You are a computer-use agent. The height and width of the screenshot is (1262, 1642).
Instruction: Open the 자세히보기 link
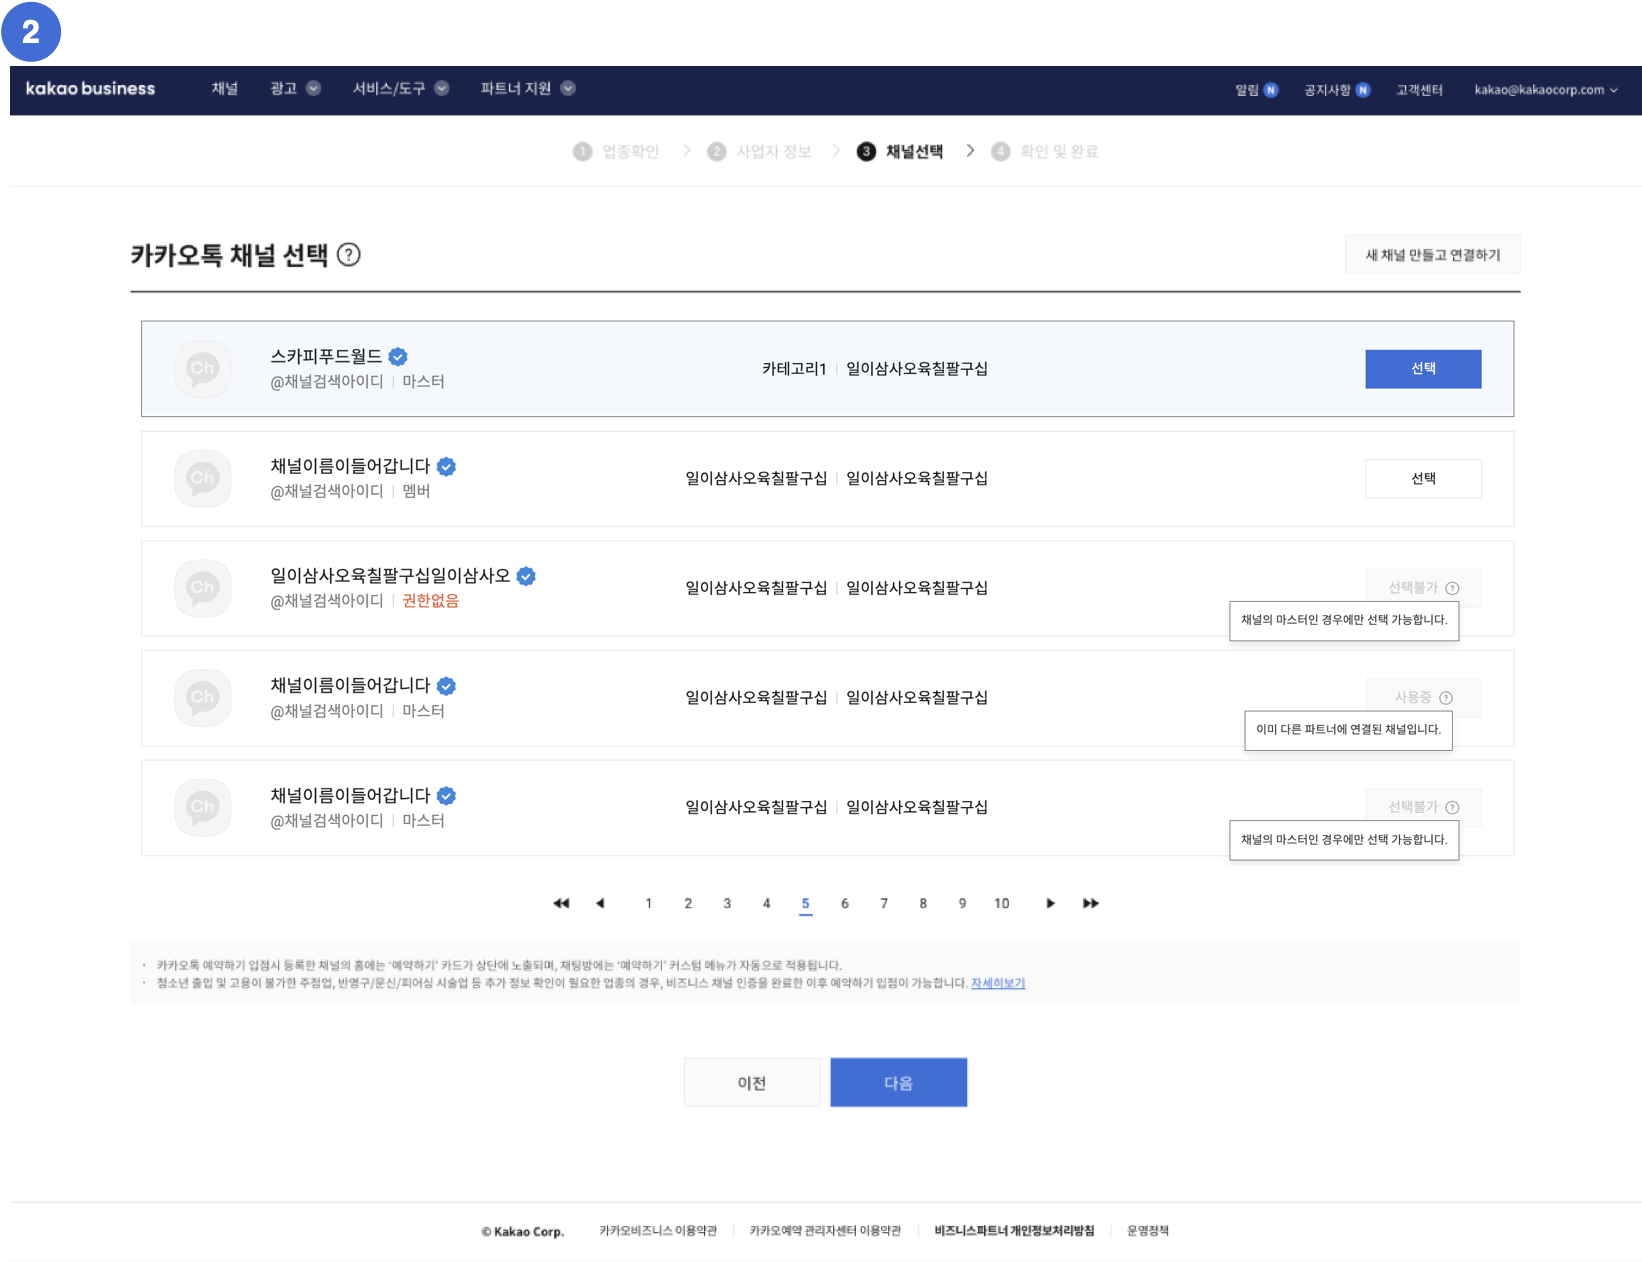point(997,983)
